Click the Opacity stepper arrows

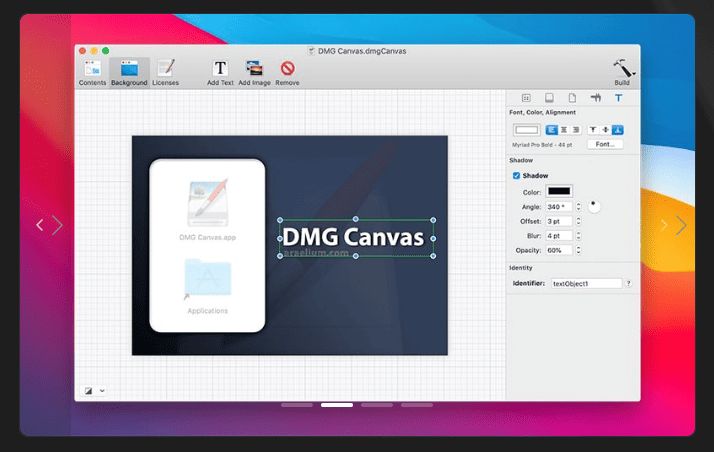click(x=578, y=250)
